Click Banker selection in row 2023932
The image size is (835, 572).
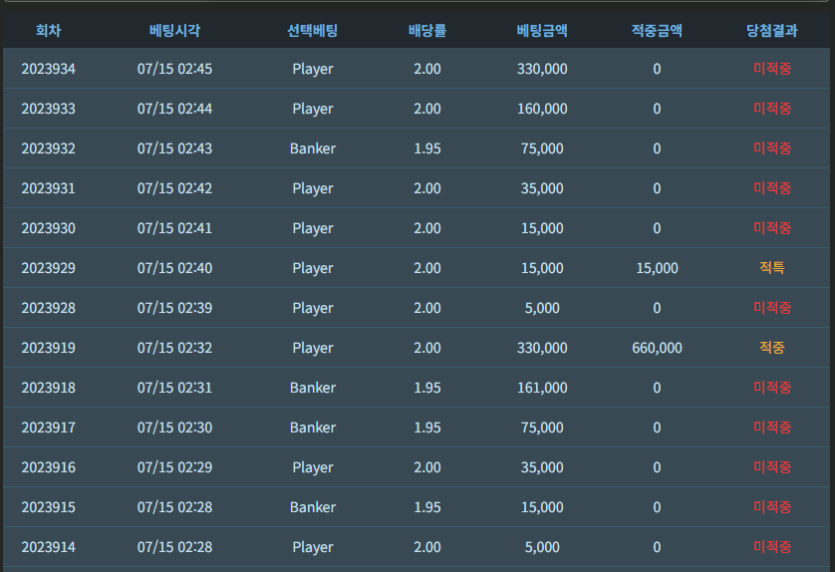[x=313, y=148]
